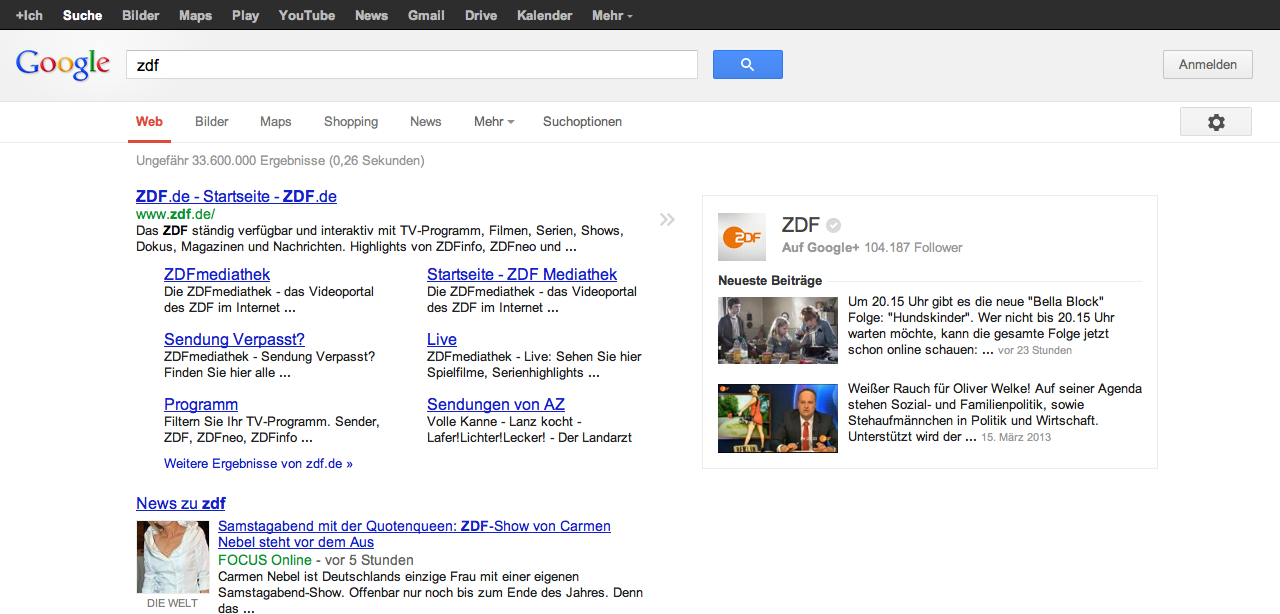1280x614 pixels.
Task: Click the blue magnifier search button
Action: [x=747, y=65]
